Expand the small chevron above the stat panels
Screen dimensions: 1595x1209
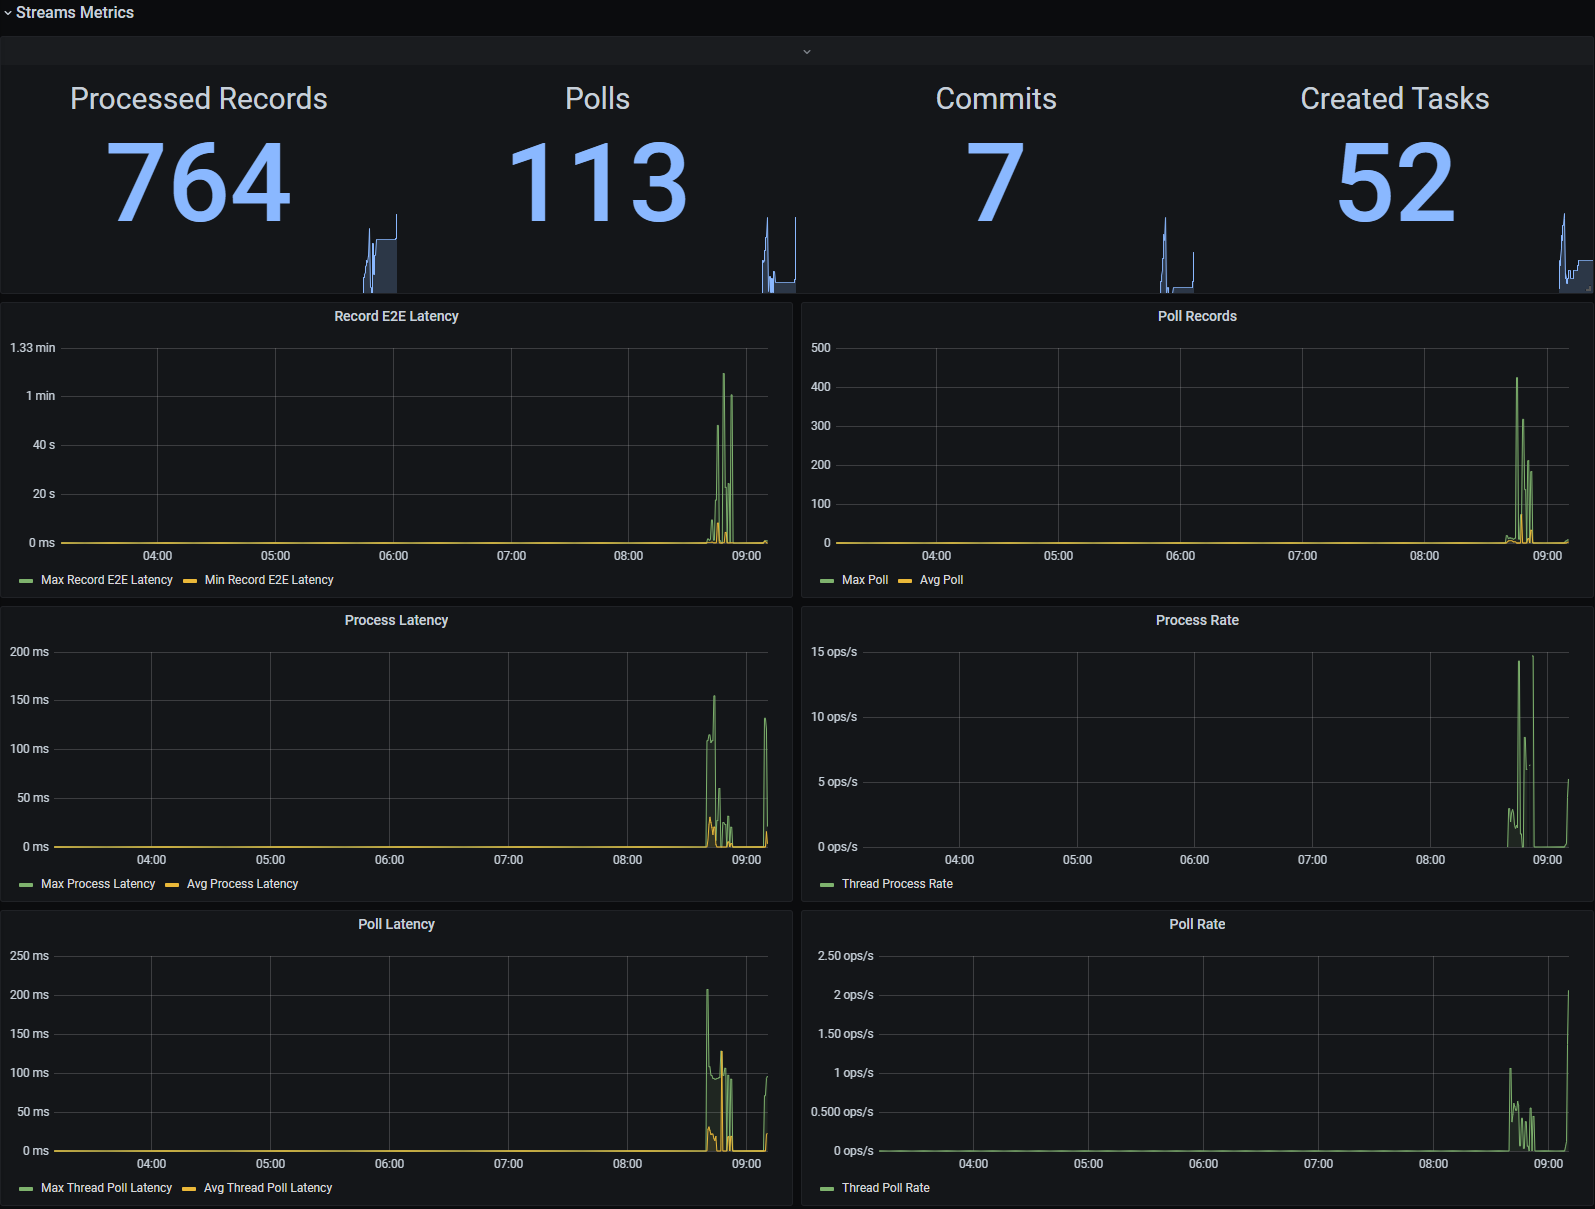(807, 52)
